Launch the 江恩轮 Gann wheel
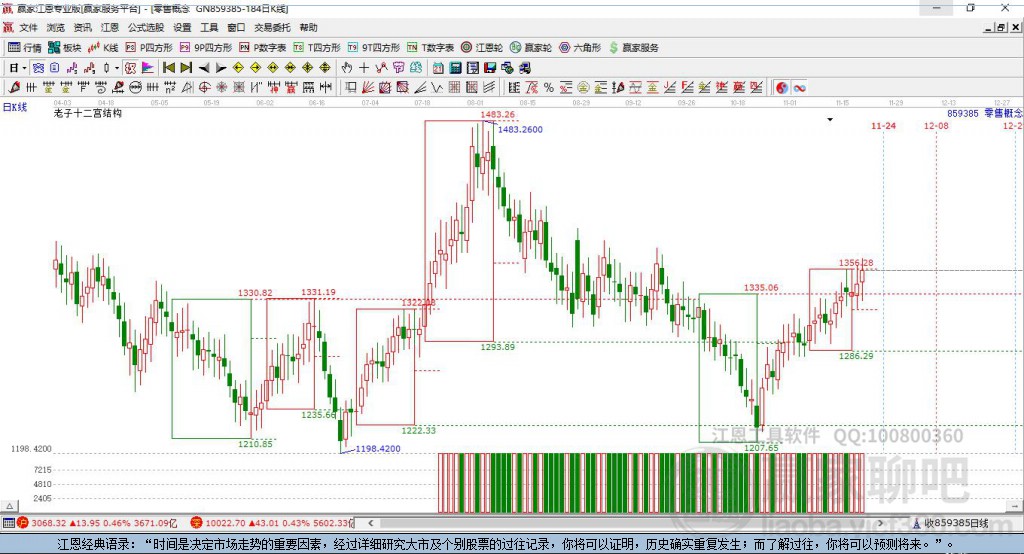This screenshot has height=554, width=1024. click(482, 48)
